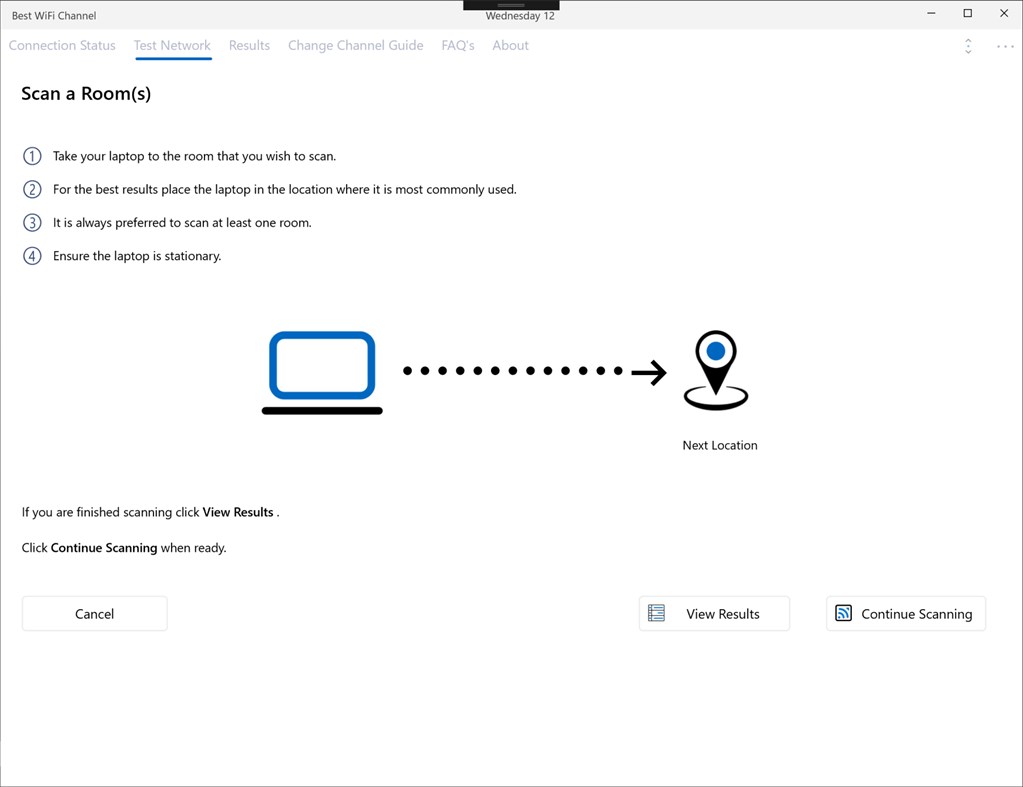Image resolution: width=1023 pixels, height=787 pixels.
Task: Switch to the Connection Status tab
Action: click(61, 45)
